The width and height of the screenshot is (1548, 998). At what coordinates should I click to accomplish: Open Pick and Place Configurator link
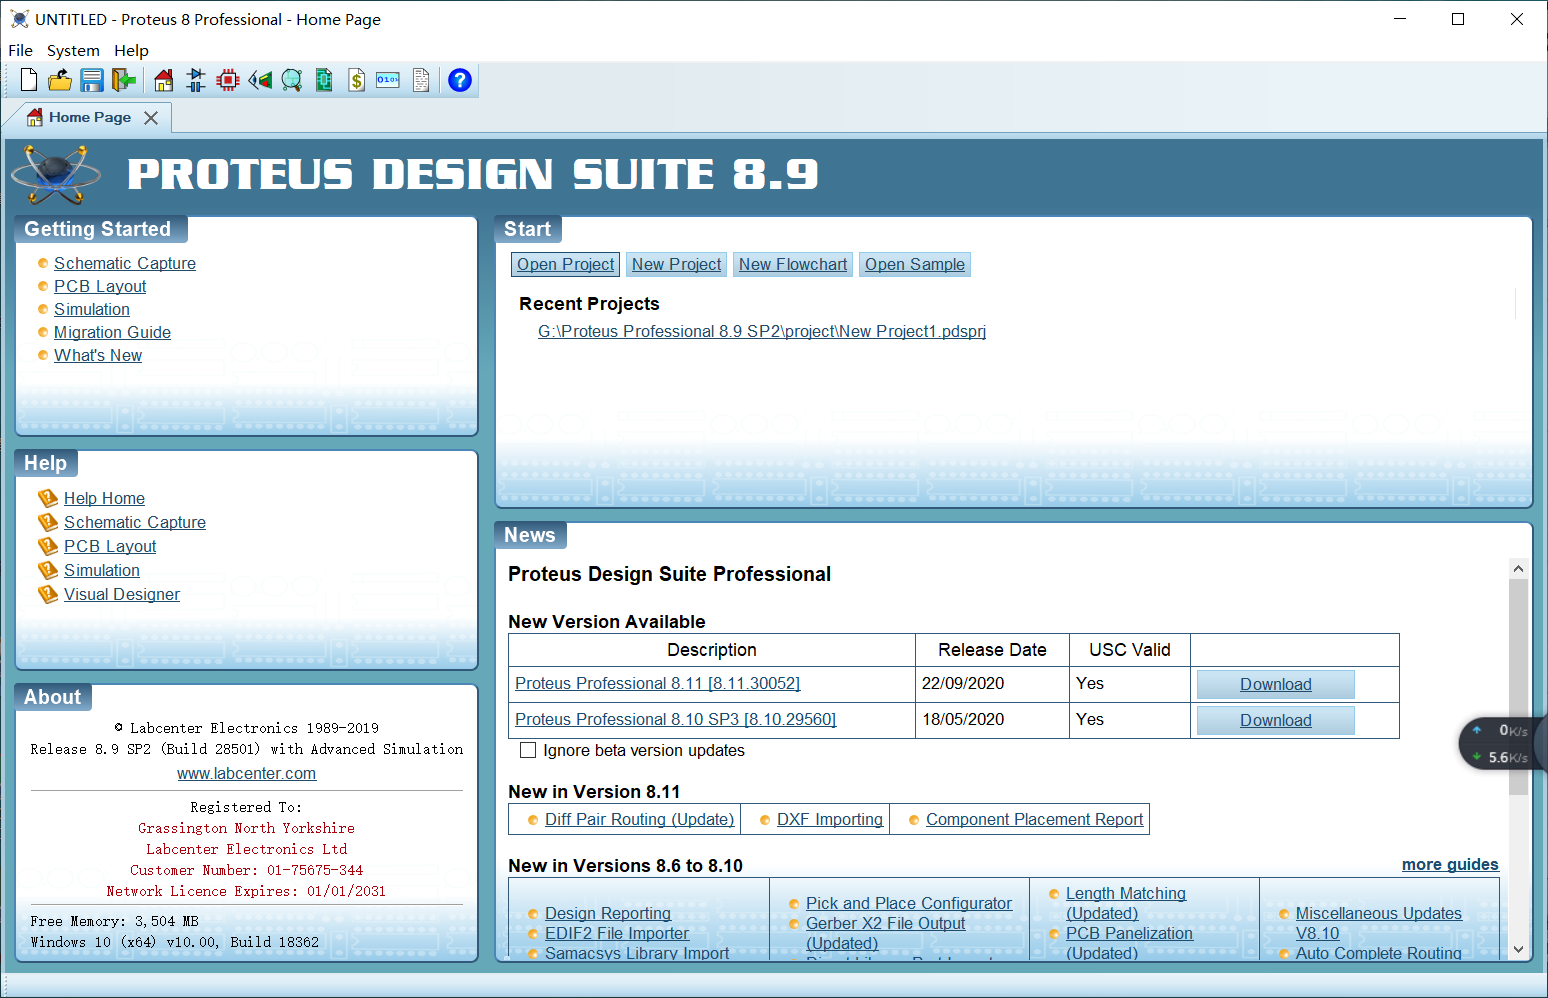coord(908,903)
